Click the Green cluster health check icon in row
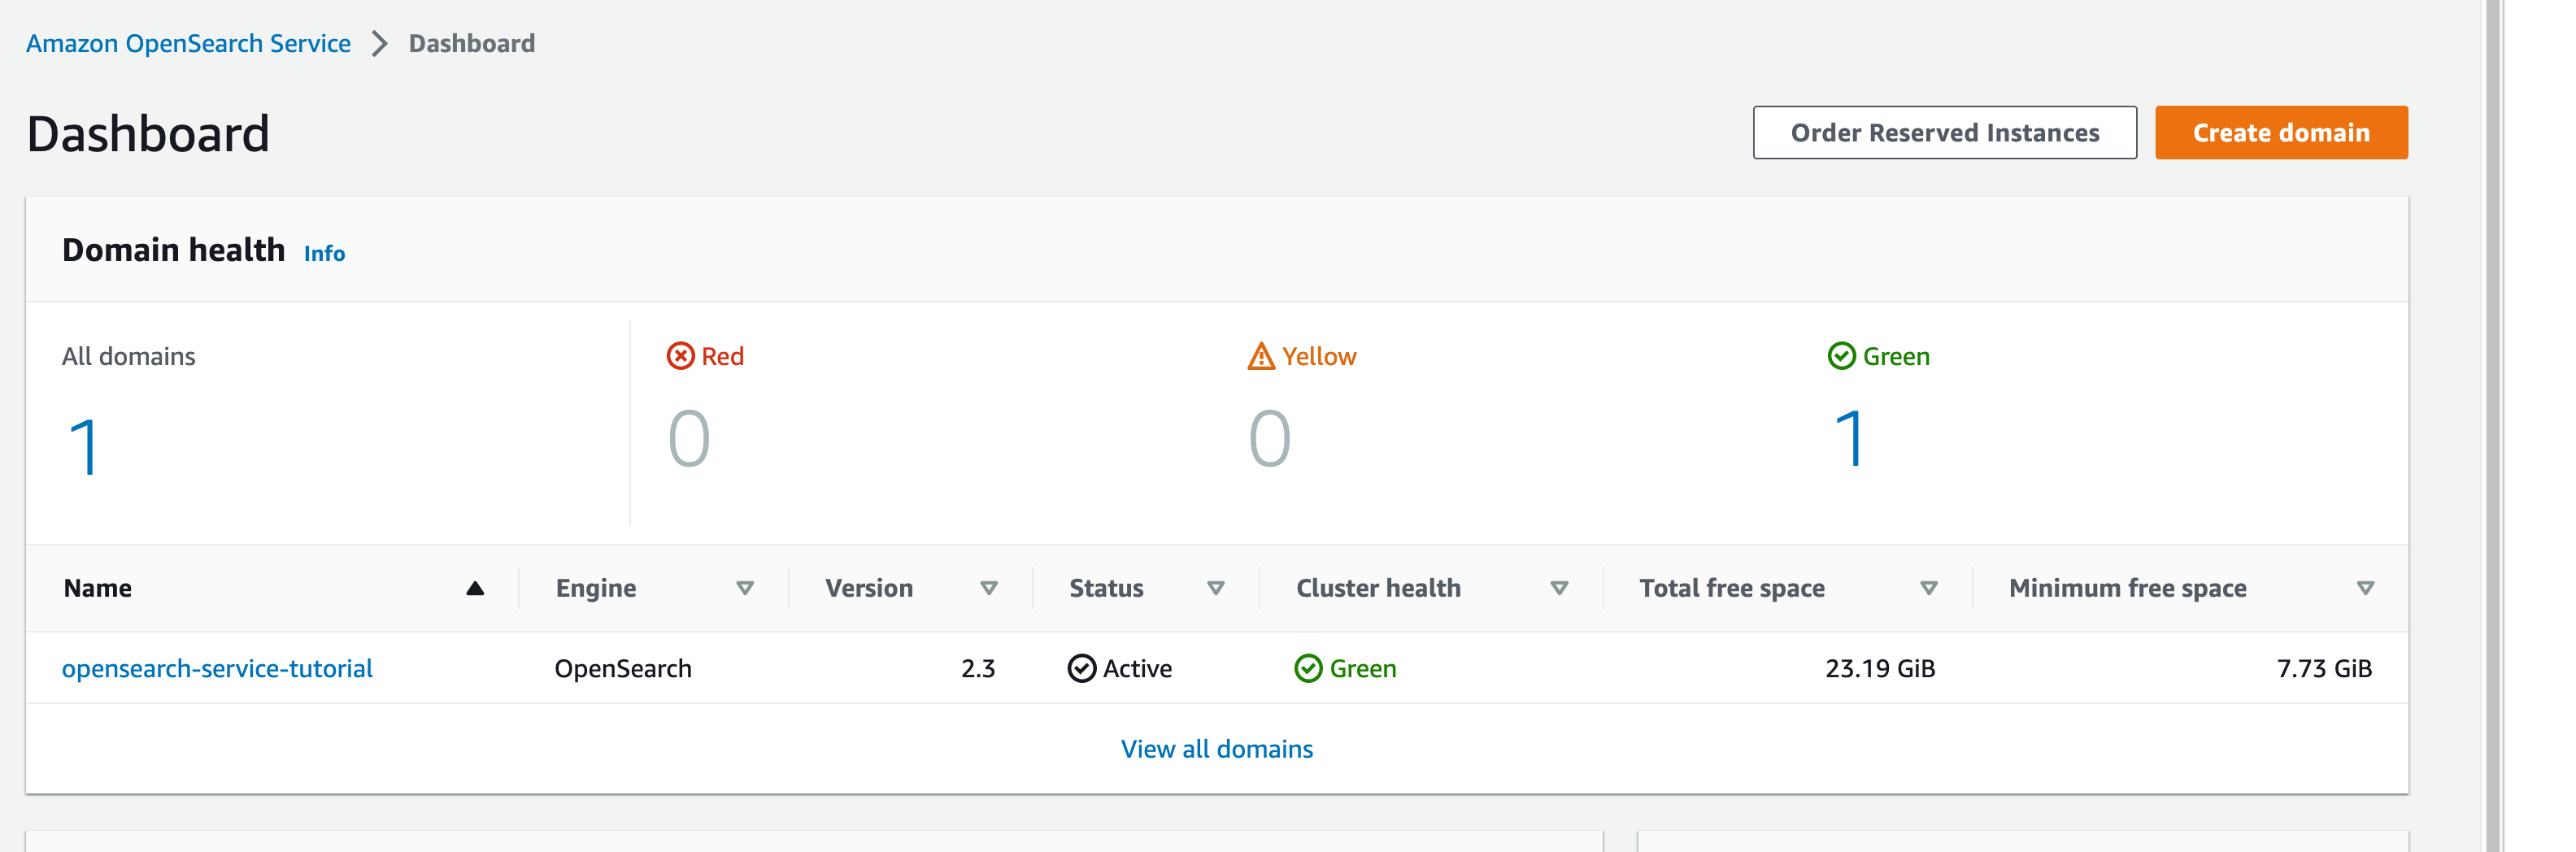Viewport: 2576px width, 852px height. pyautogui.click(x=1308, y=668)
